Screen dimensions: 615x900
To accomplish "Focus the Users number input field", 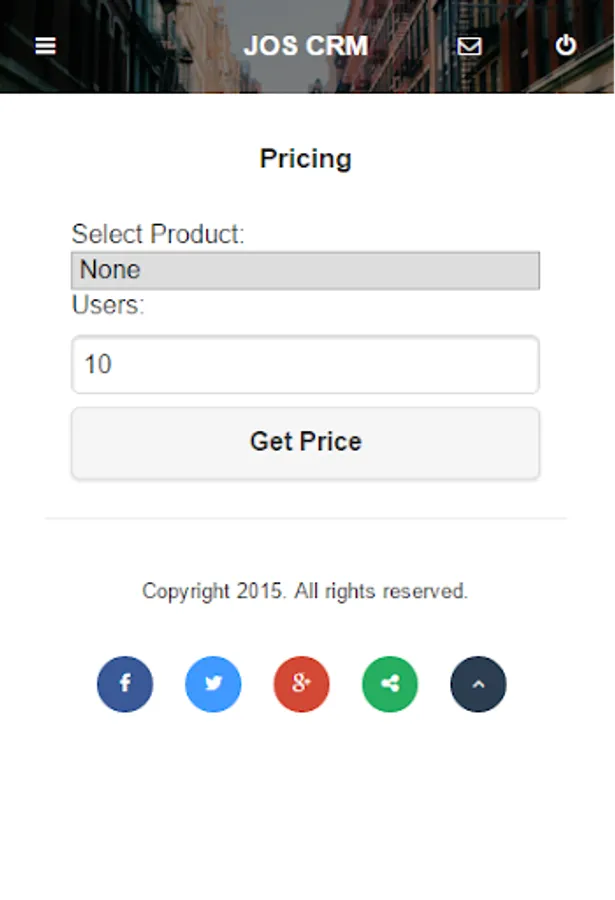I will 305,364.
